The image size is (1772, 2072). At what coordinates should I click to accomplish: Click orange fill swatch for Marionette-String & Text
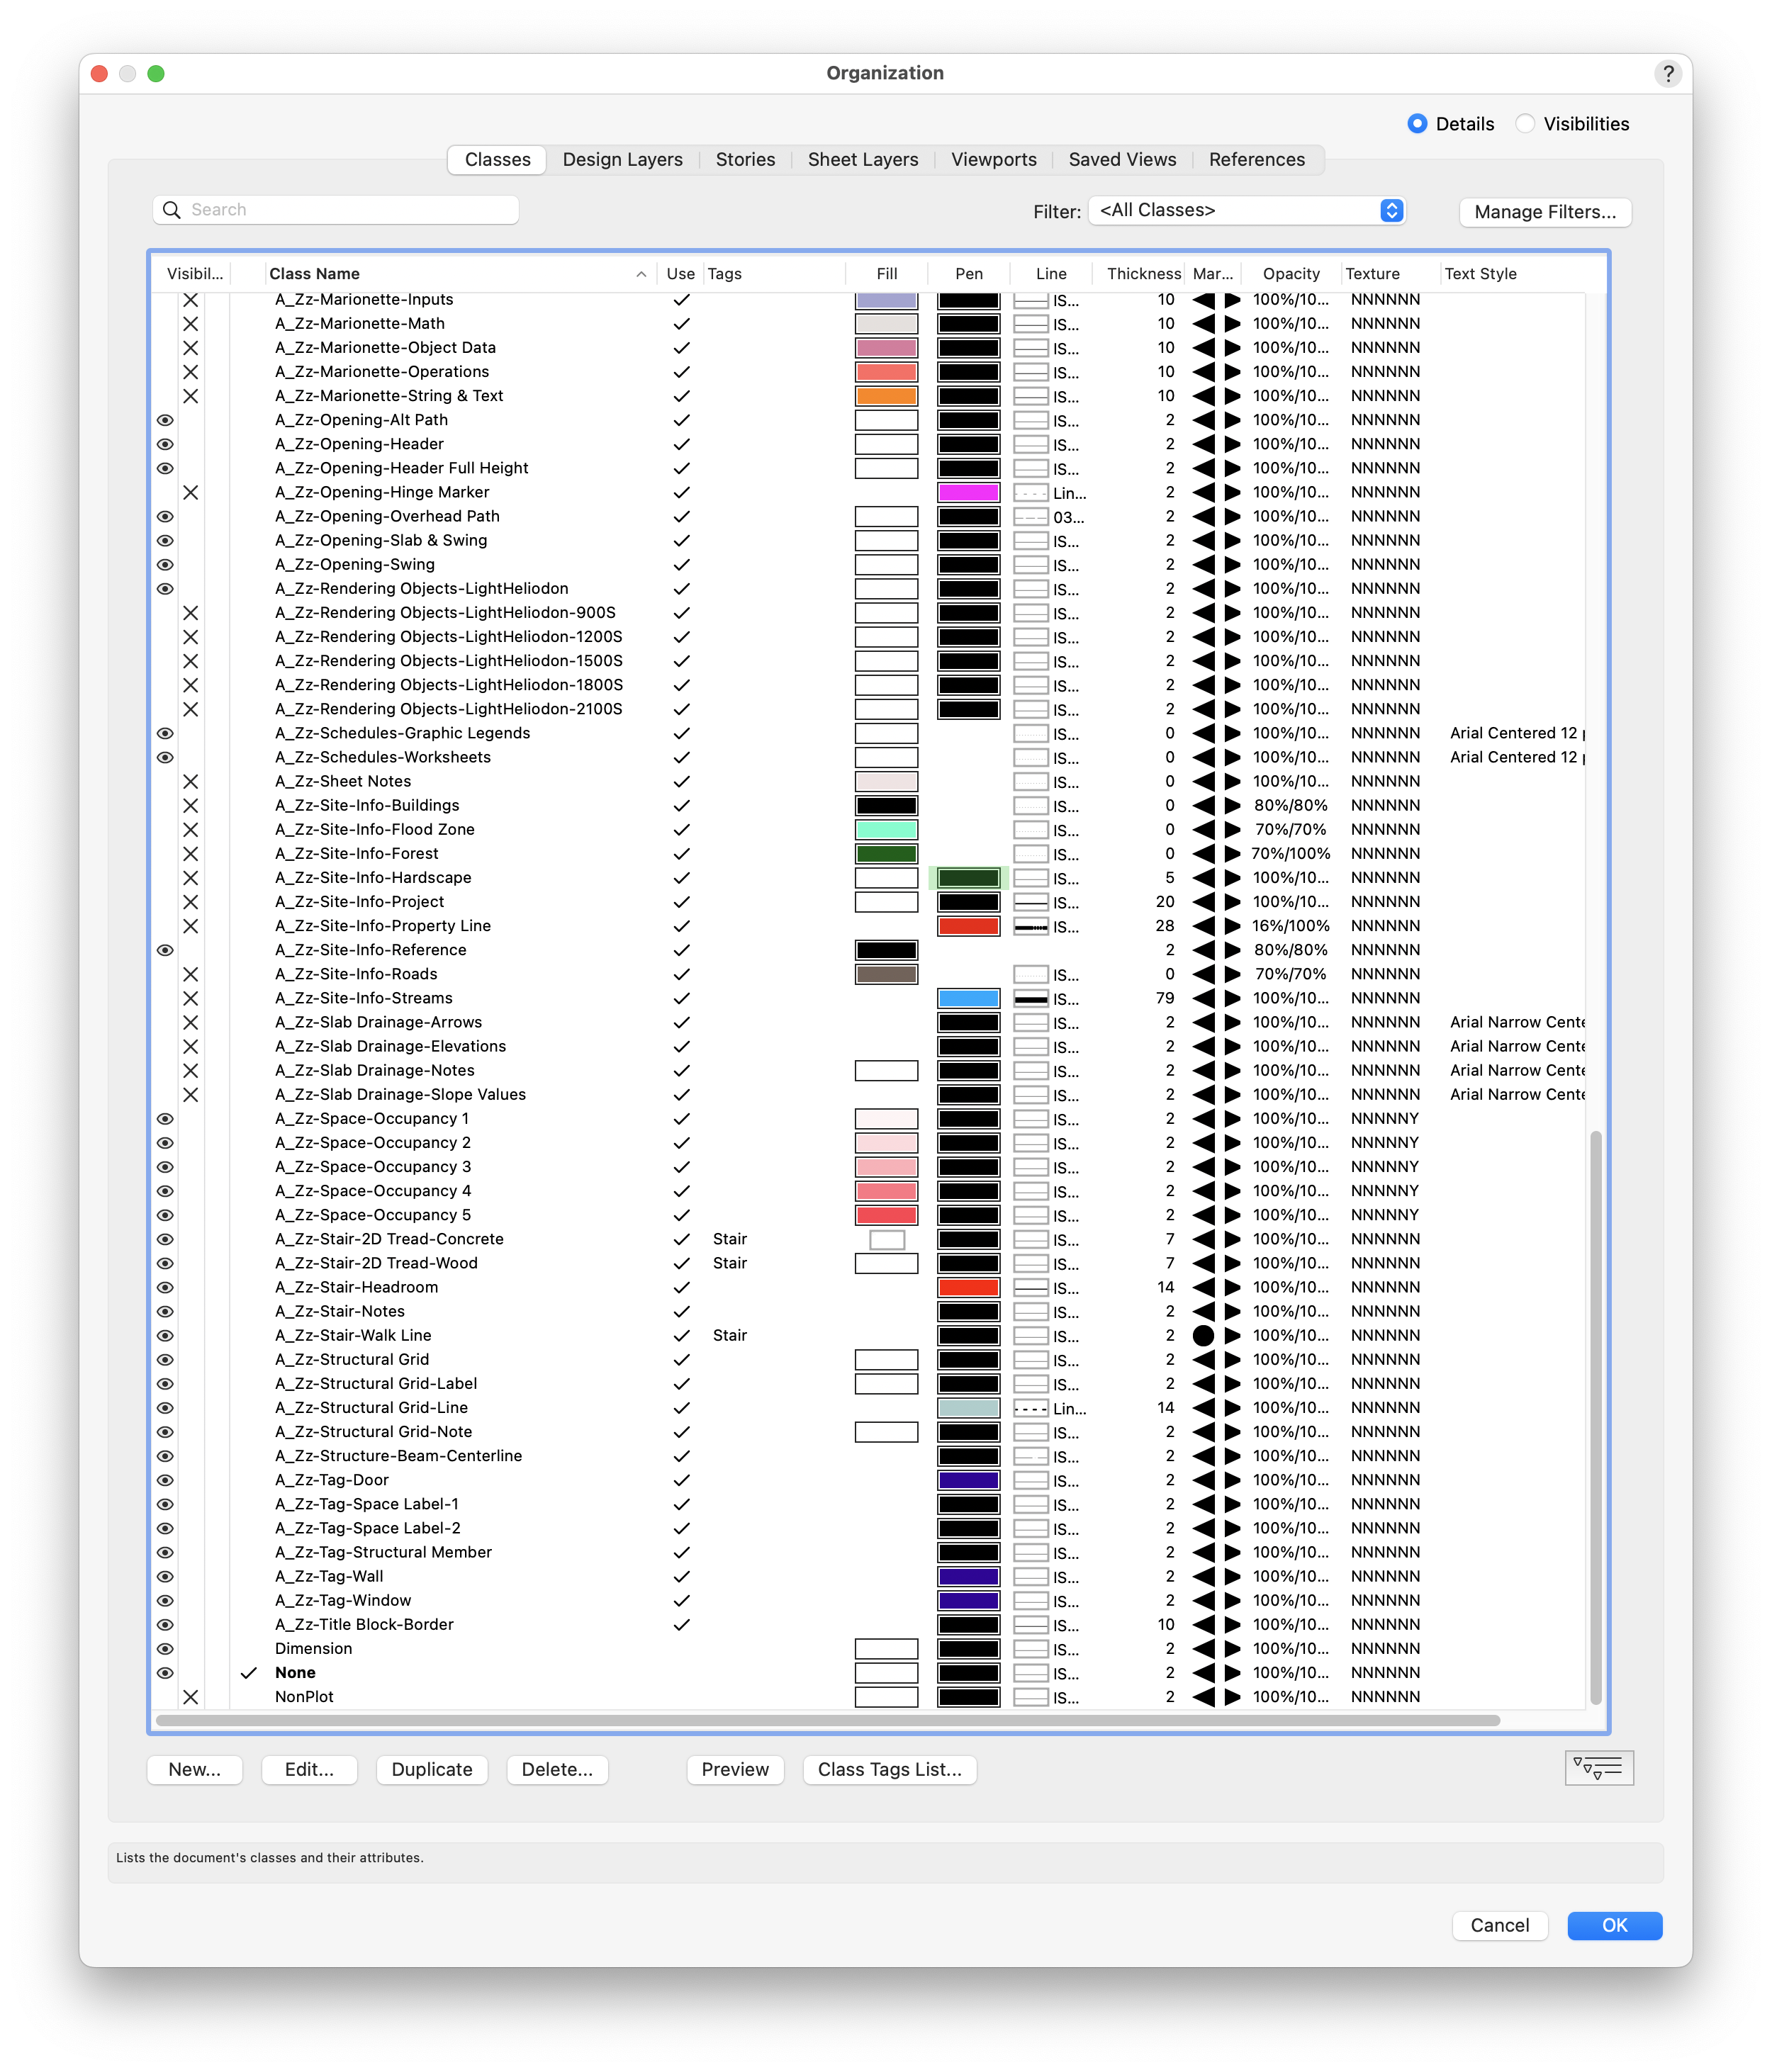[886, 396]
